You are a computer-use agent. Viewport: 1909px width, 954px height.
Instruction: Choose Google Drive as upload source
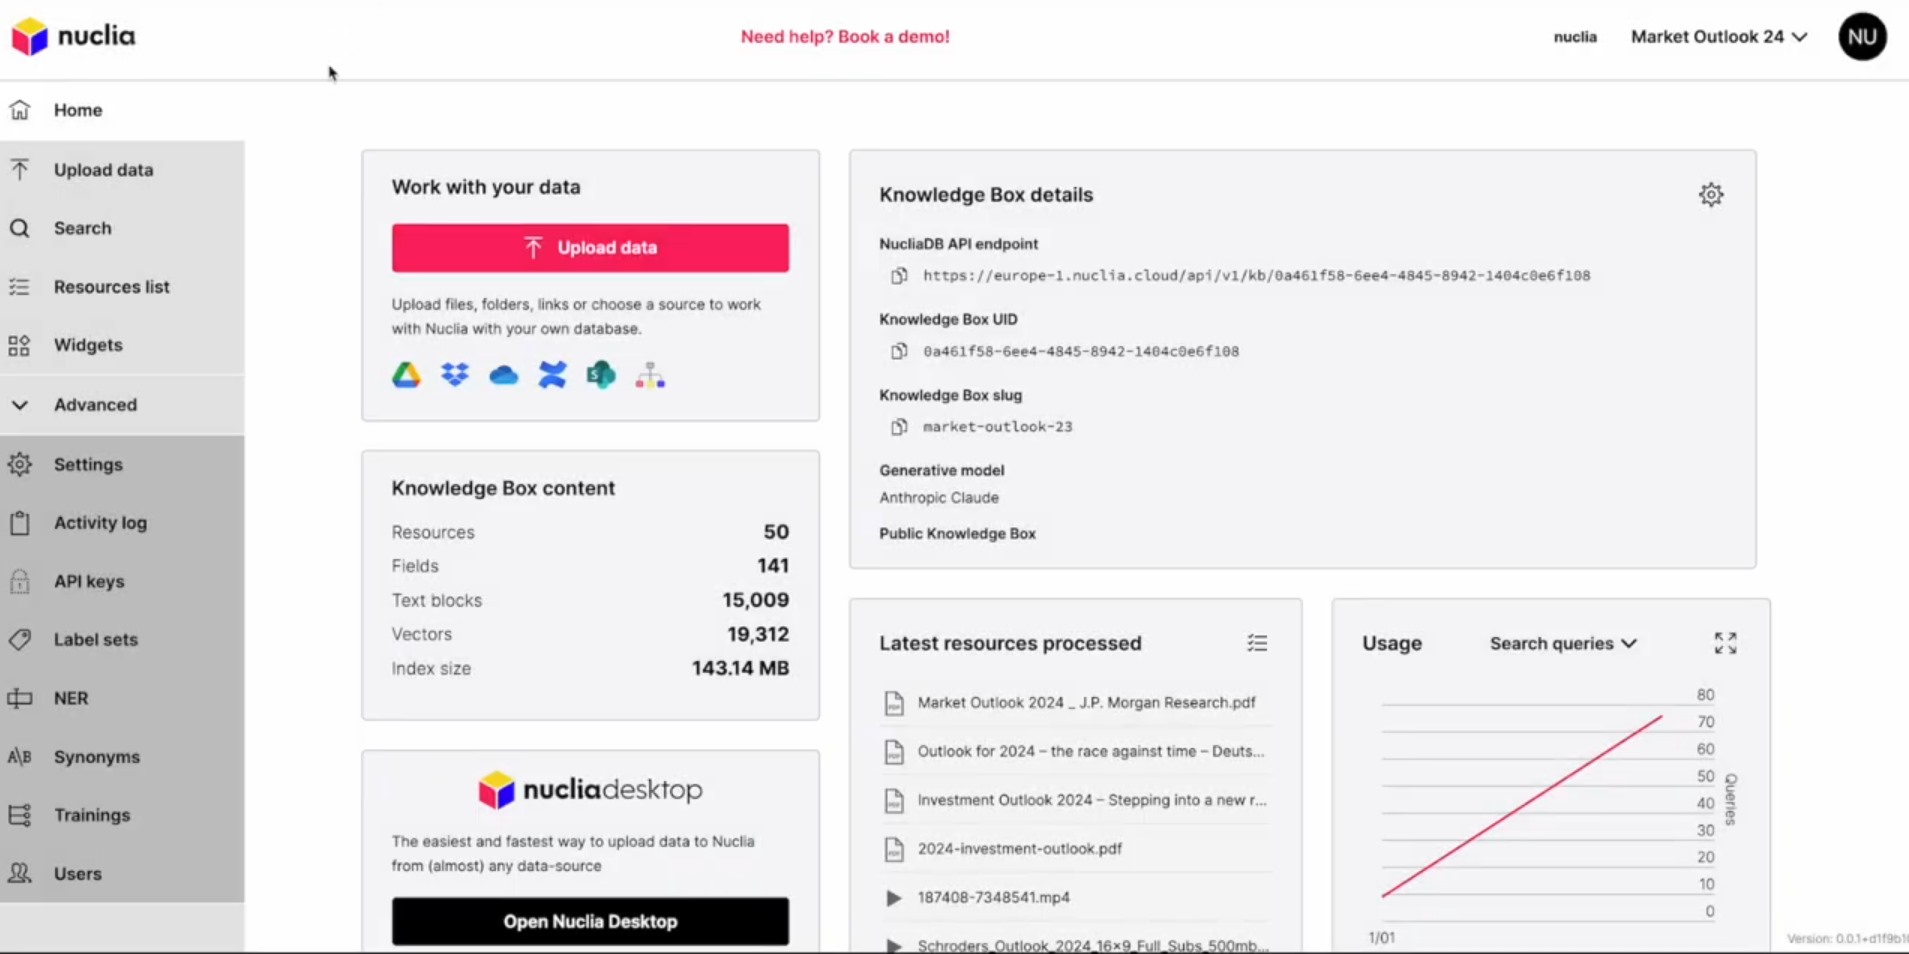click(x=406, y=375)
